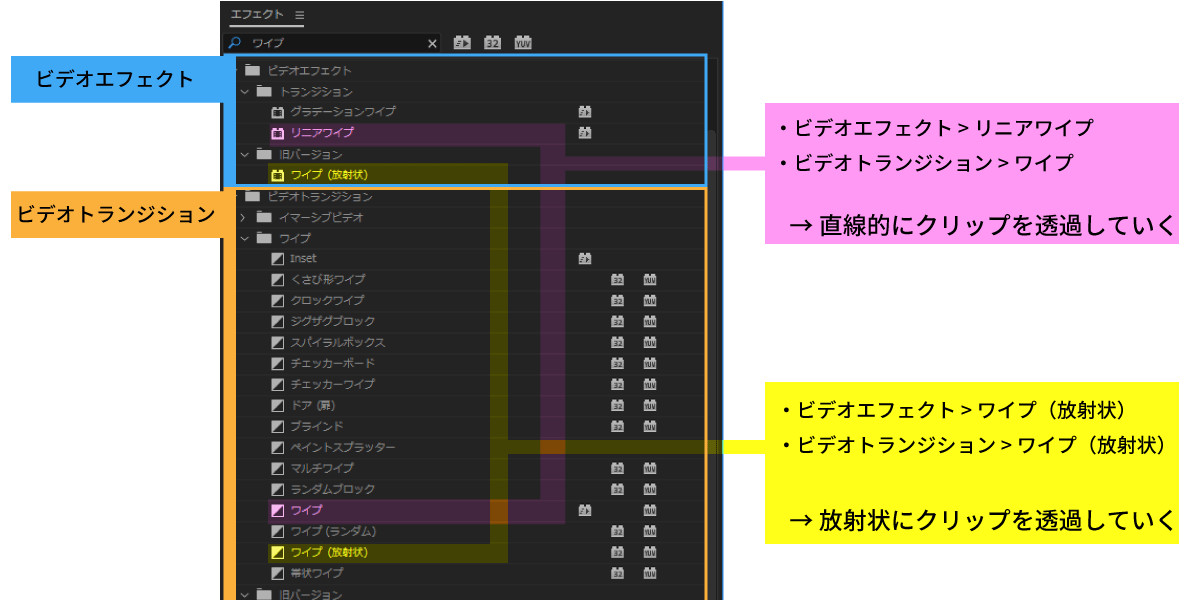Toggle the YUV effects filter button
The image size is (1200, 600).
523,43
